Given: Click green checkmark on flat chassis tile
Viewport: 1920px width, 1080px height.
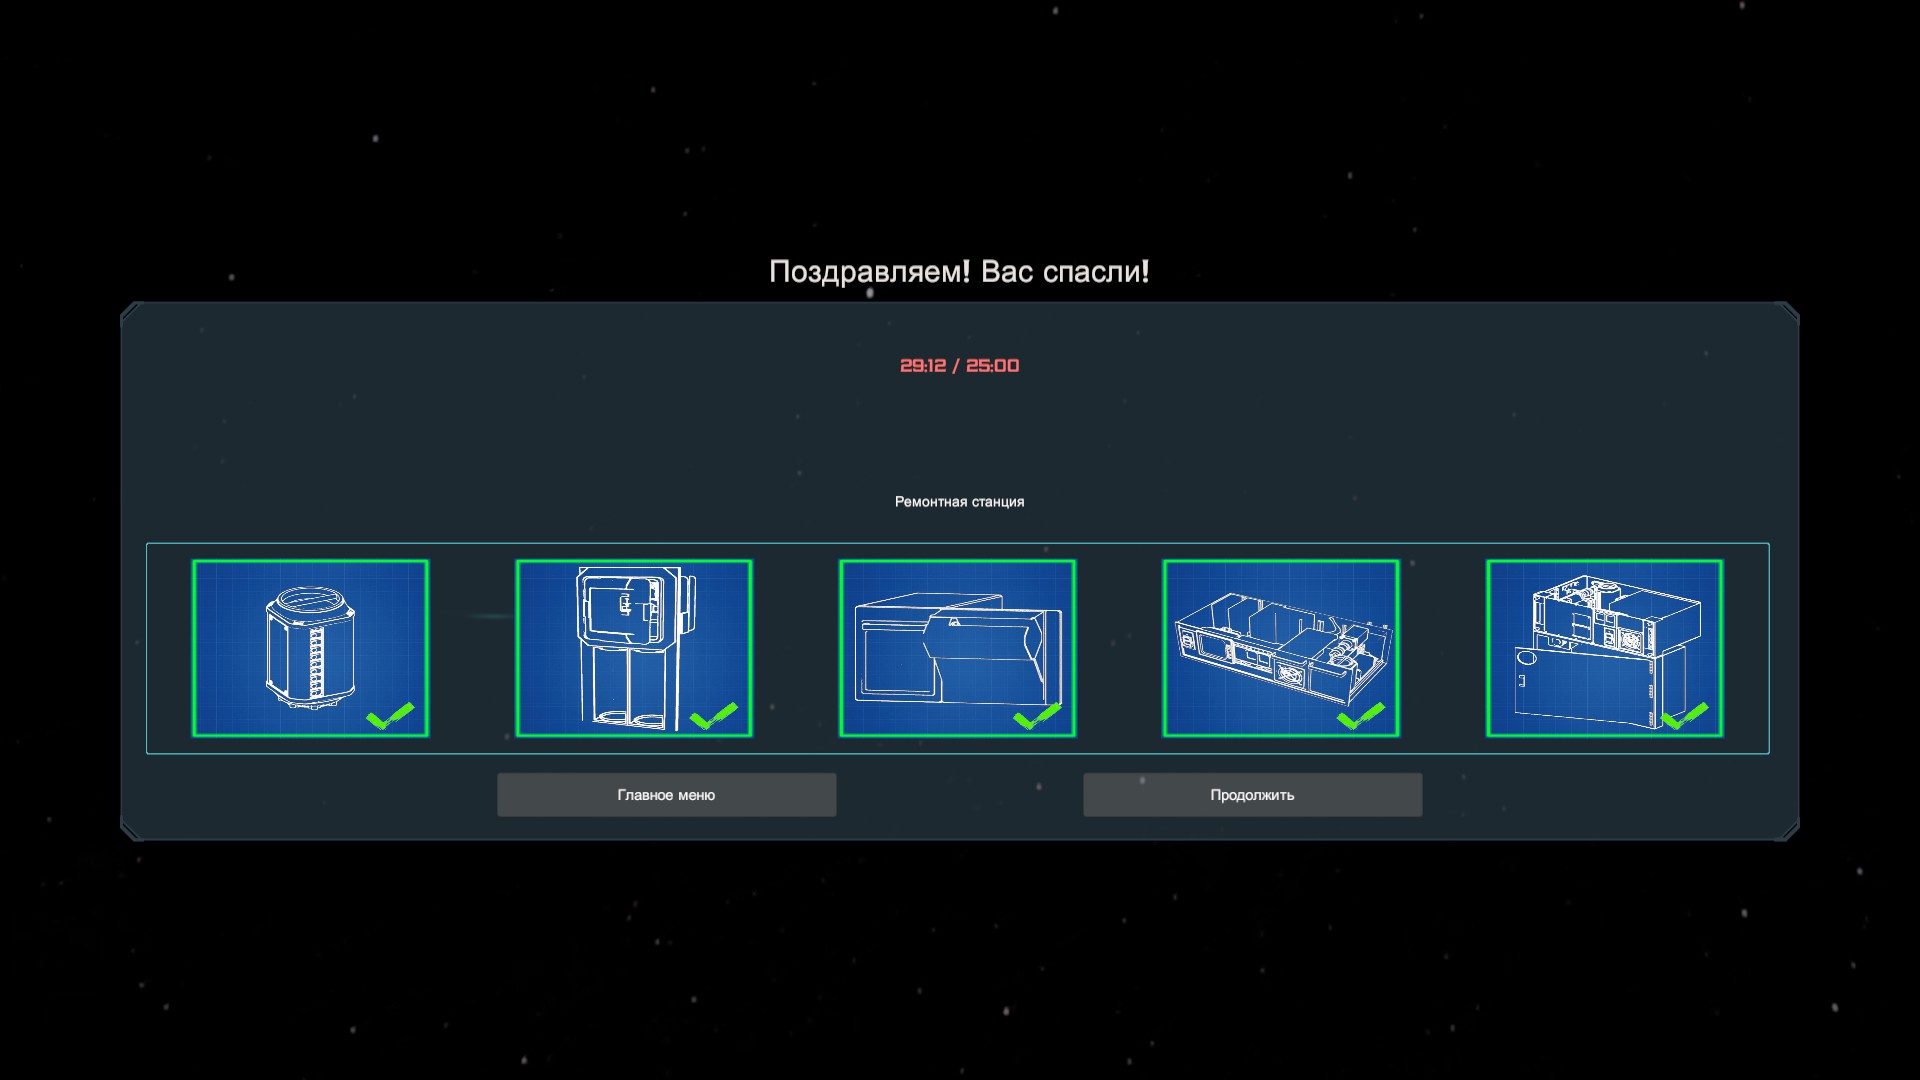Looking at the screenshot, I should [x=1361, y=716].
